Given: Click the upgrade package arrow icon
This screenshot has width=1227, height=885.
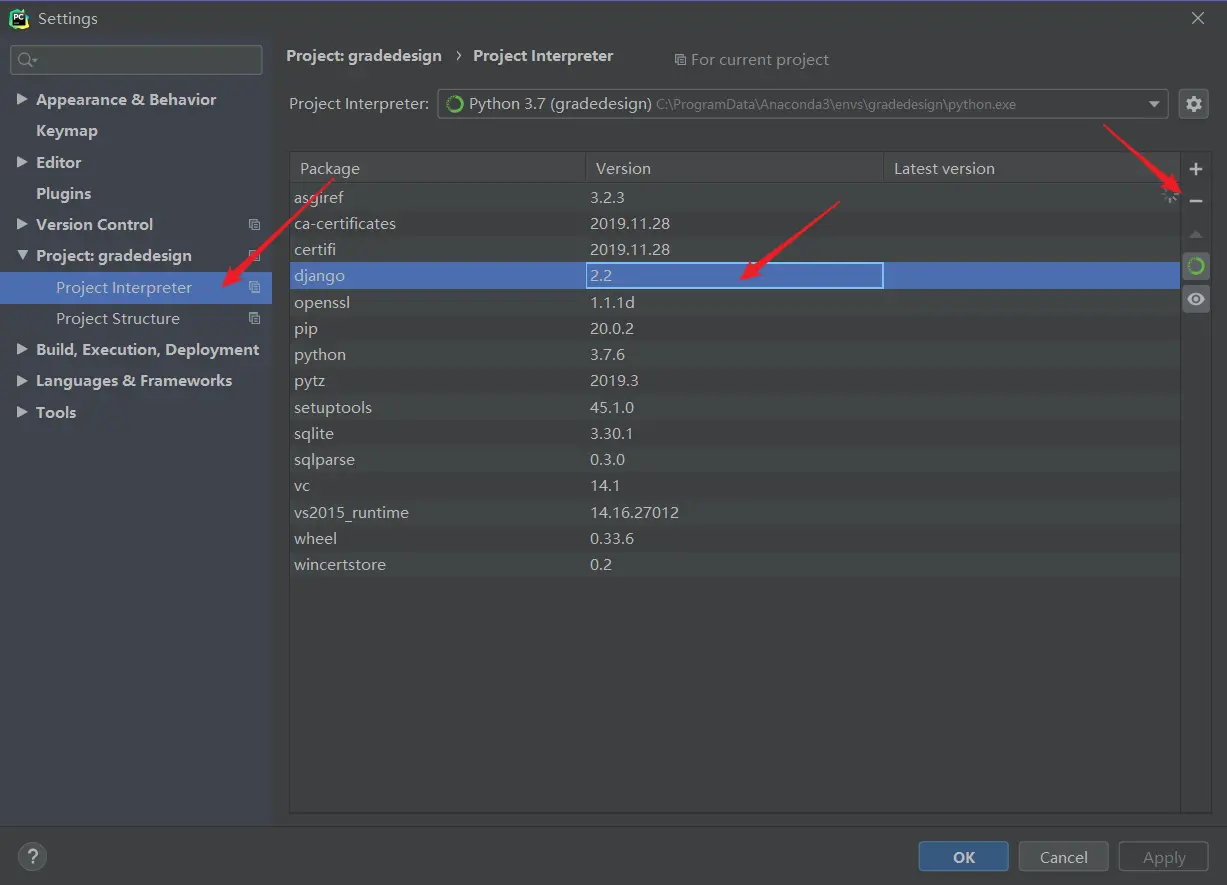Looking at the screenshot, I should coord(1195,234).
